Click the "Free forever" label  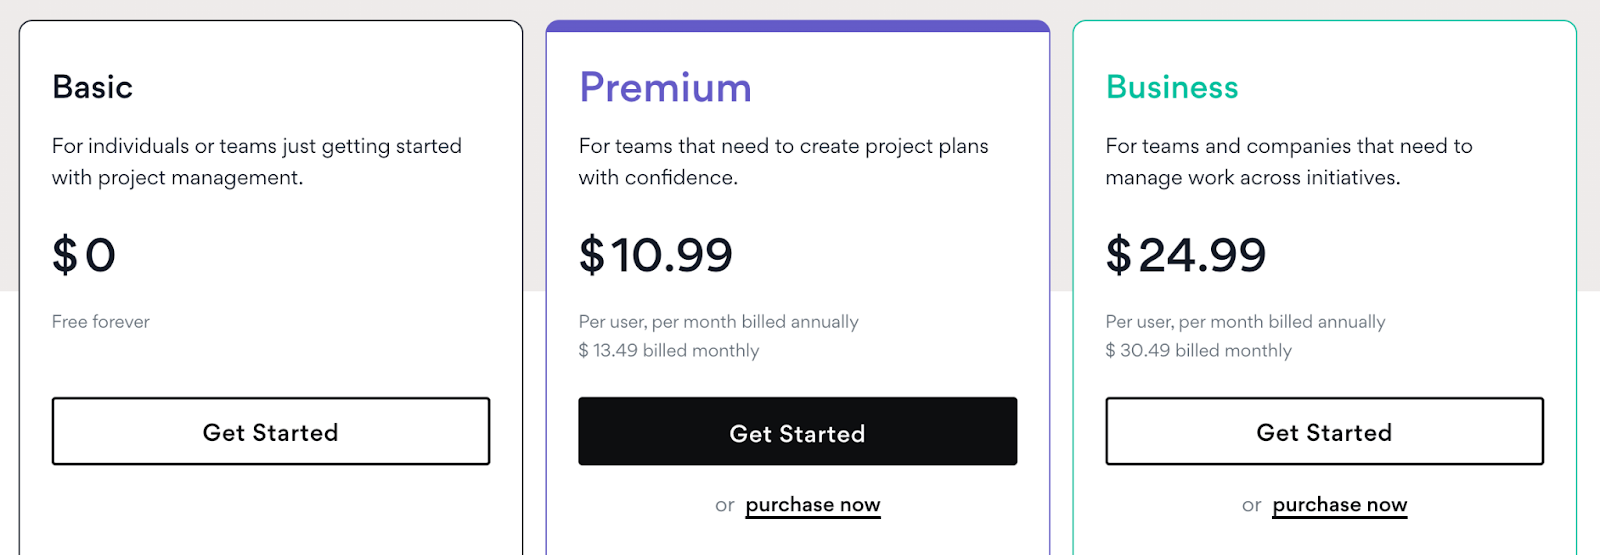[x=101, y=322]
